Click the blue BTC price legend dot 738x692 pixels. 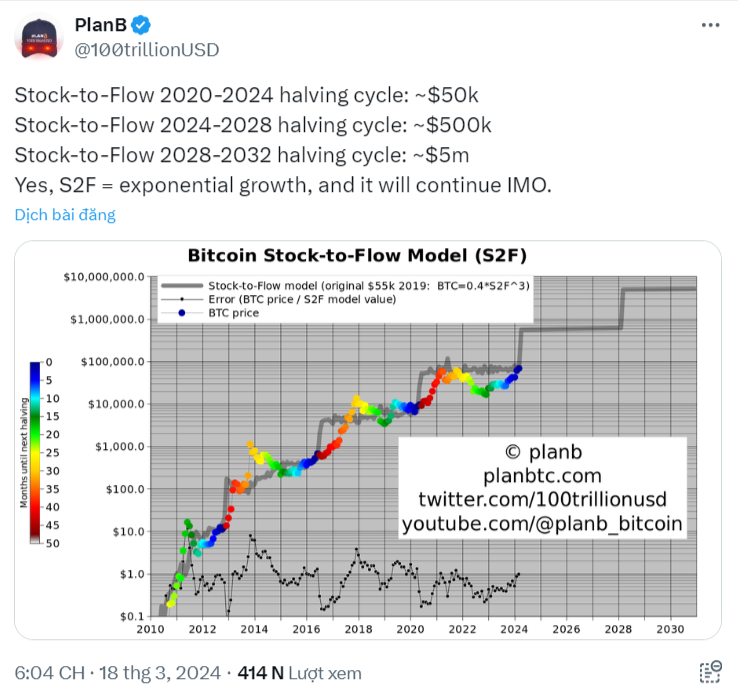click(182, 313)
